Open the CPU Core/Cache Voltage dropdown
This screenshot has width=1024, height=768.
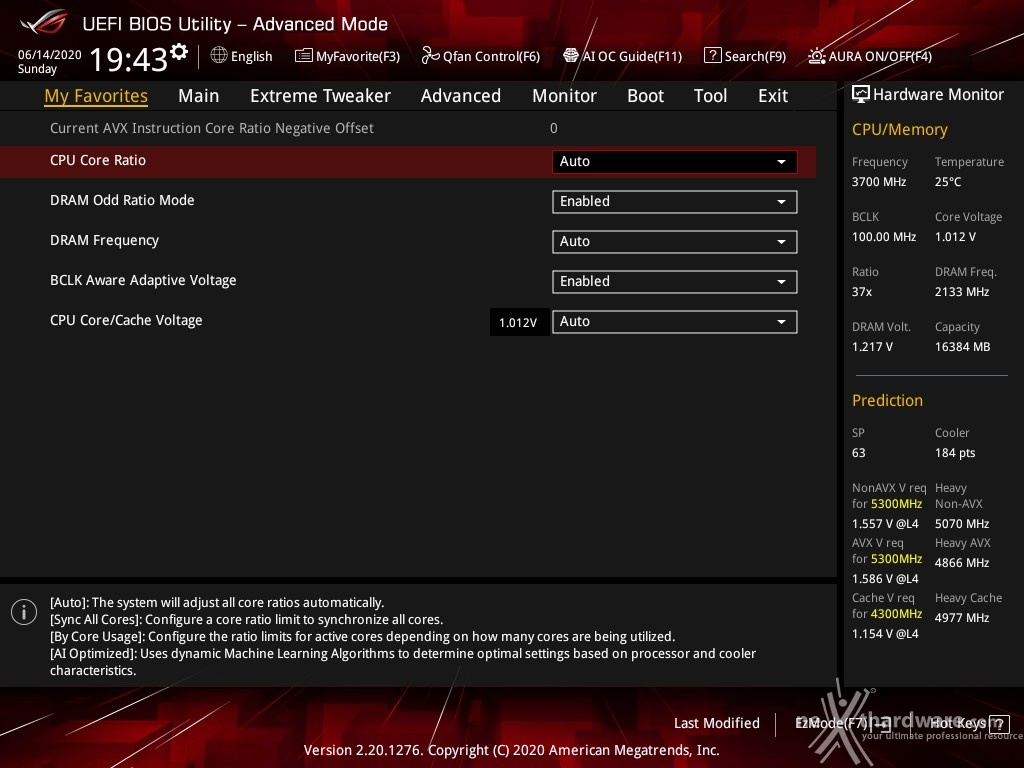[674, 321]
